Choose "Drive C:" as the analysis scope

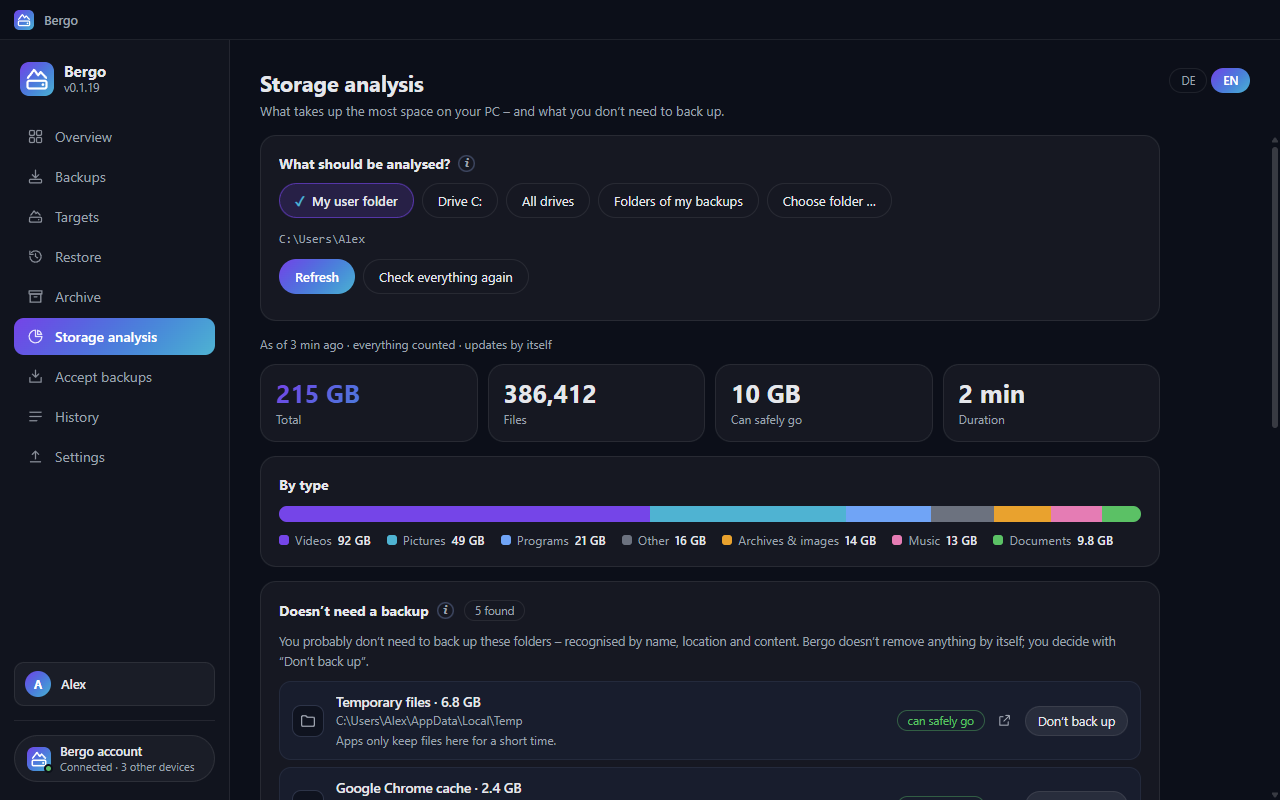pyautogui.click(x=460, y=201)
